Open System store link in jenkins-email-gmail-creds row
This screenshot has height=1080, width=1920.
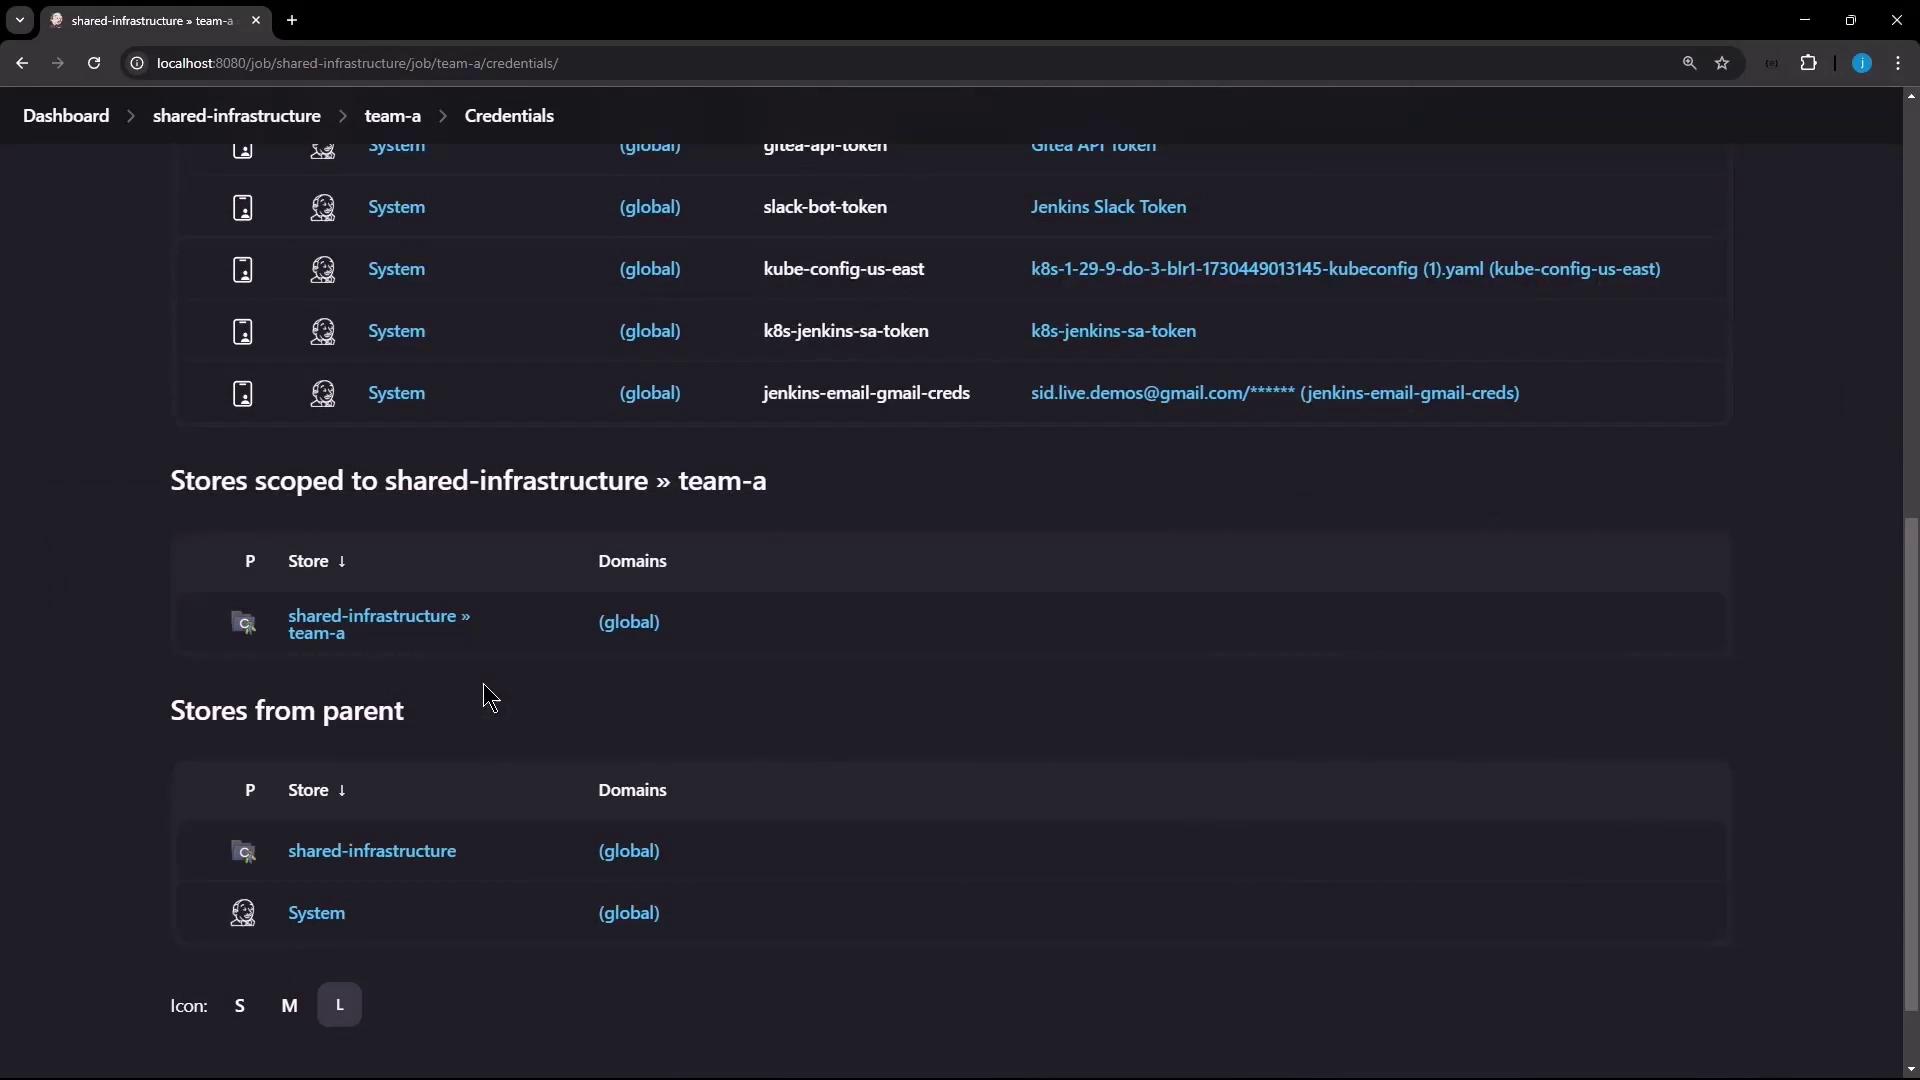click(x=397, y=393)
